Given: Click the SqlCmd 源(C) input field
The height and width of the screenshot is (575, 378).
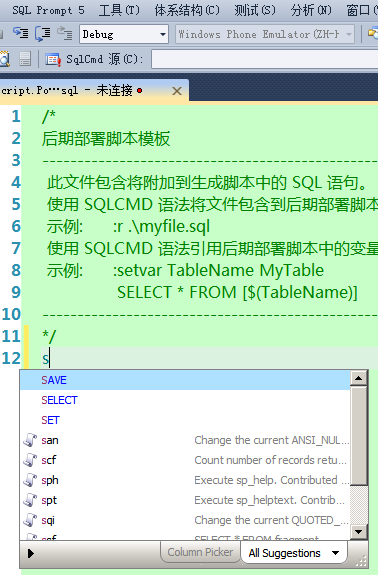Looking at the screenshot, I should coord(265,59).
